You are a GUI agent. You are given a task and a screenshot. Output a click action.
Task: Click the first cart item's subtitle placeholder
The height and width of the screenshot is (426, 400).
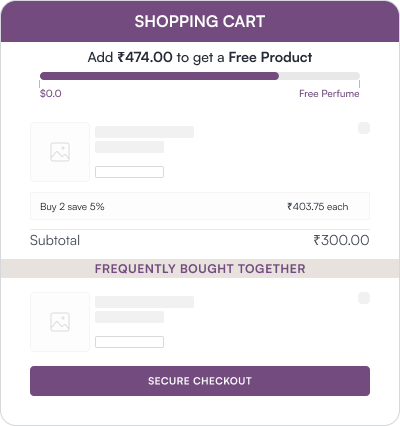(x=129, y=147)
